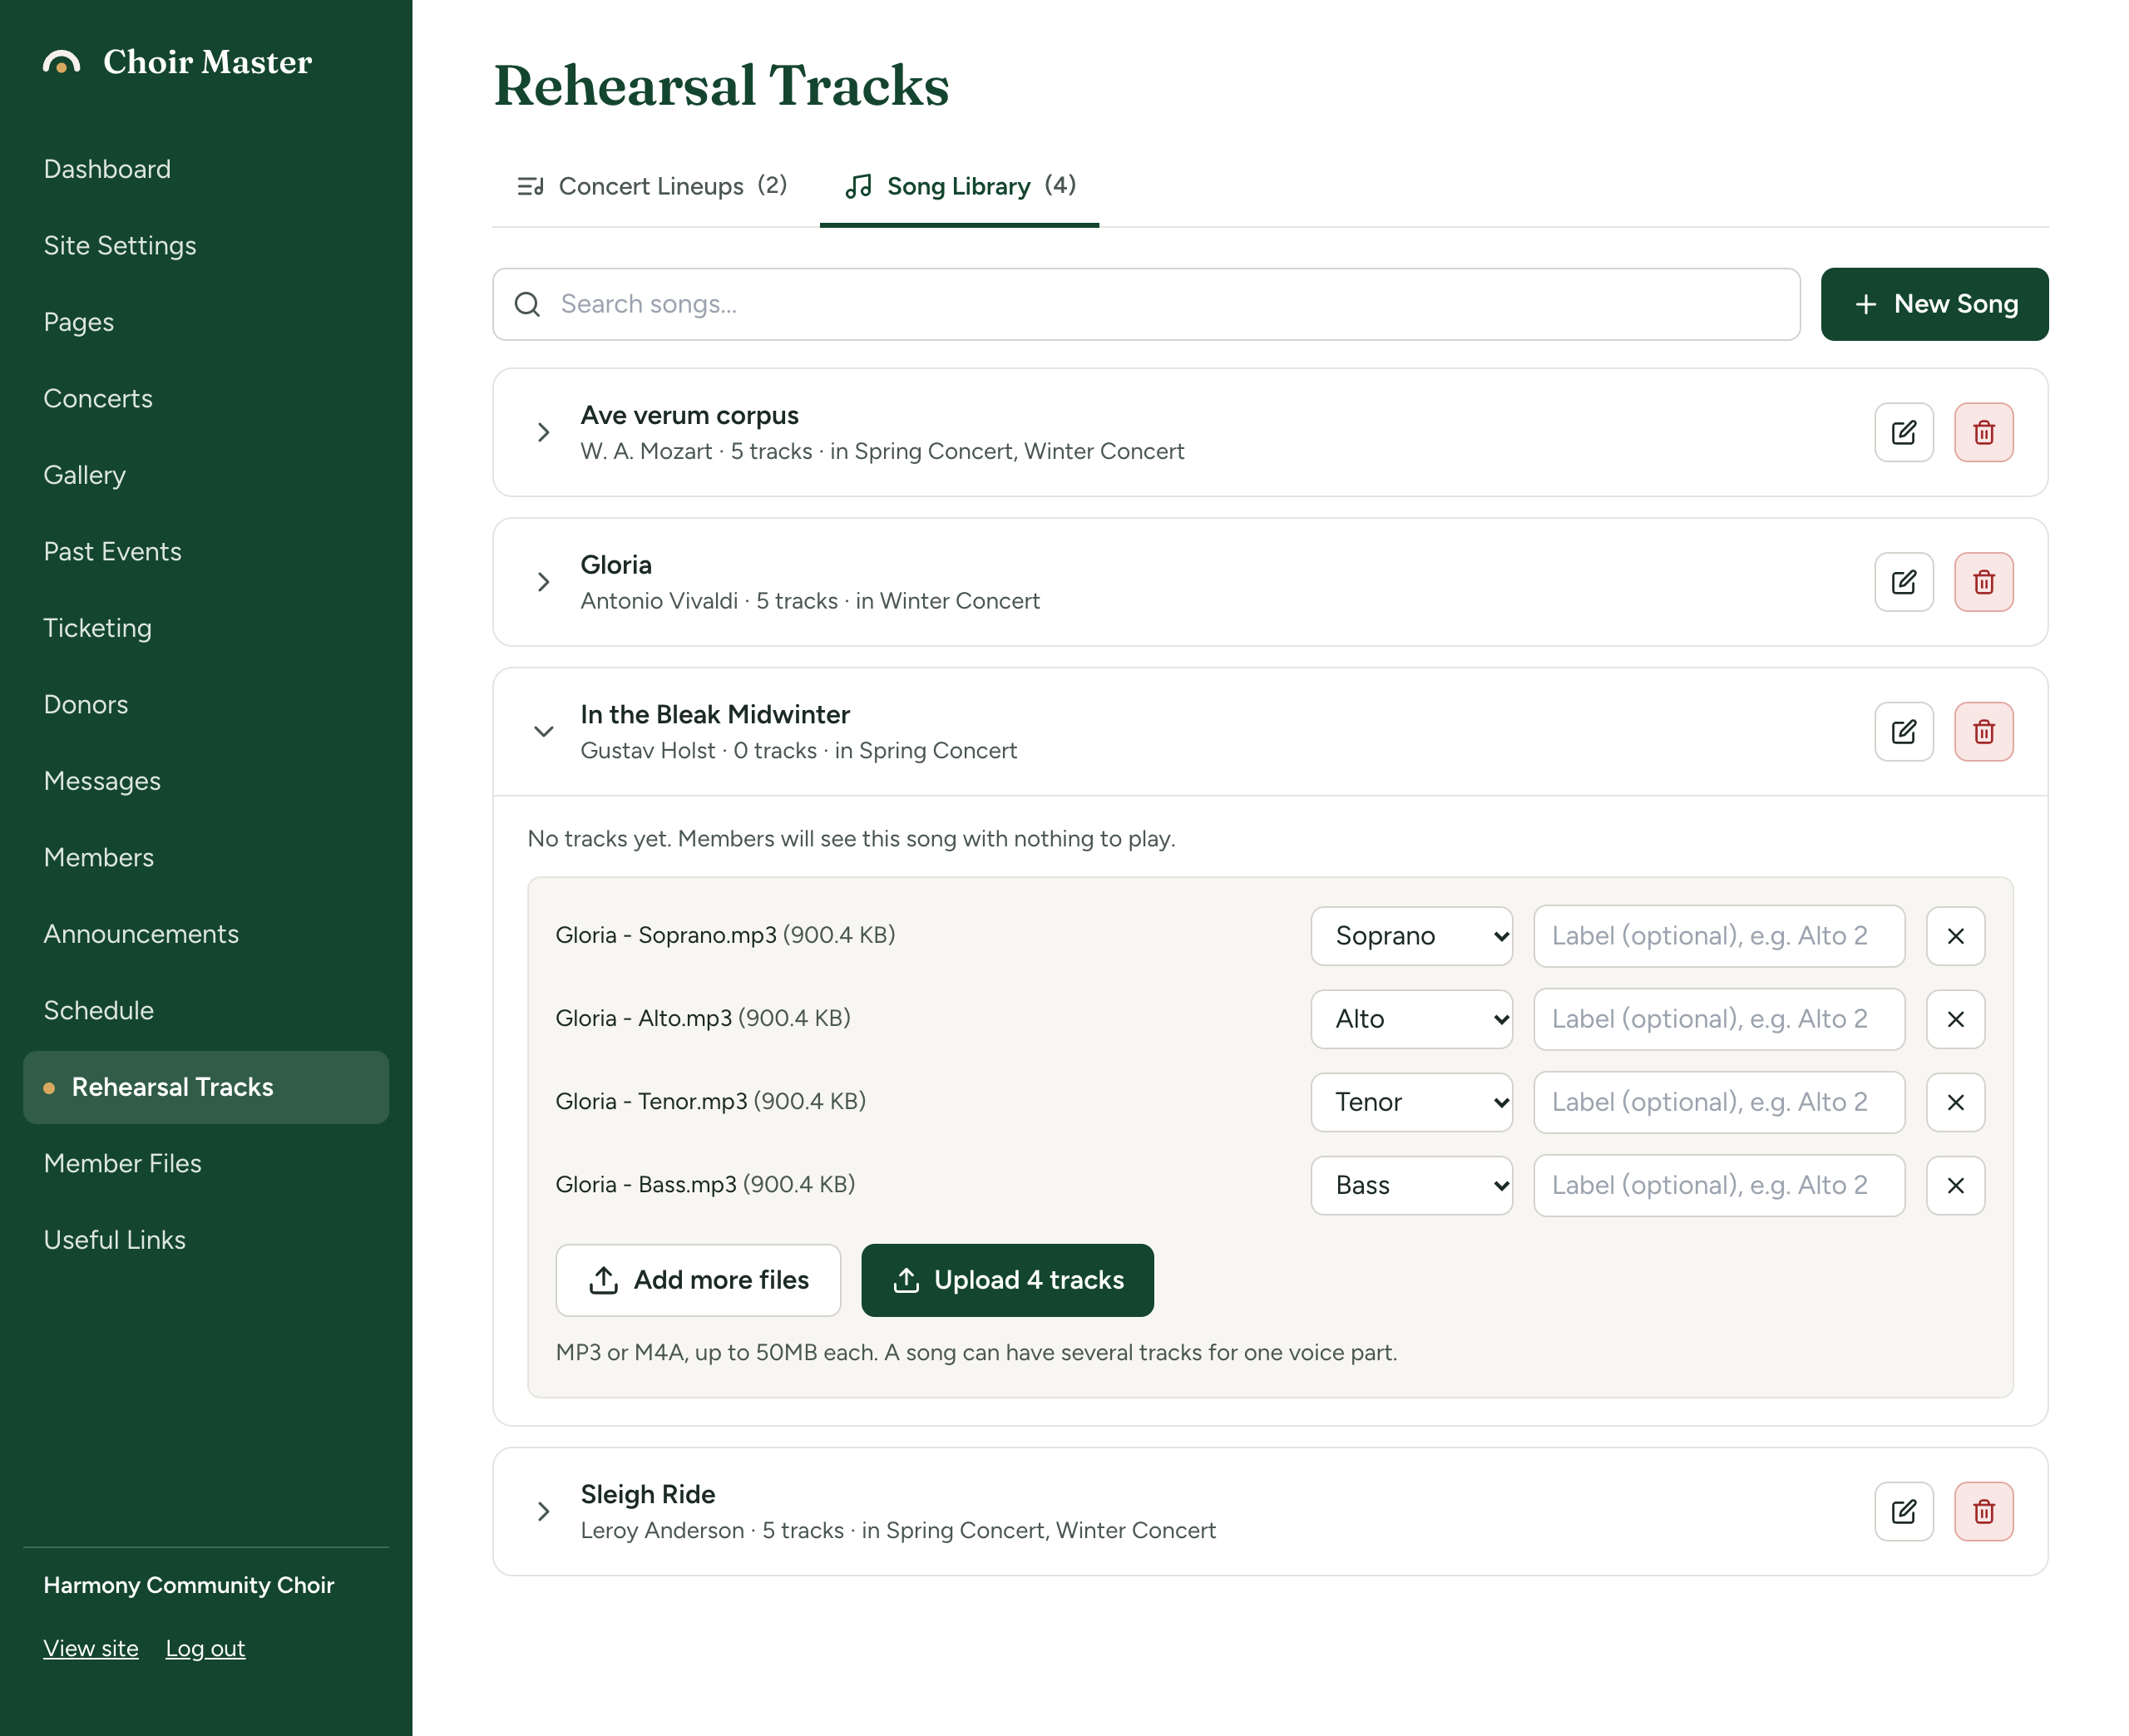The height and width of the screenshot is (1736, 2129).
Task: Click the search magnifier icon
Action: pos(527,304)
